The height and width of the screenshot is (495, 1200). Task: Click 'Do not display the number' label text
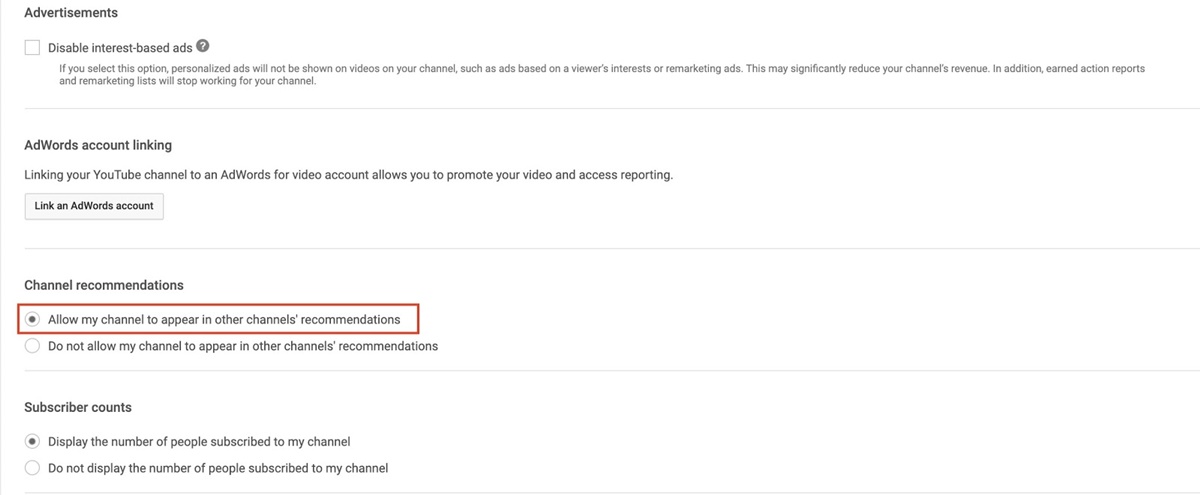pyautogui.click(x=218, y=468)
